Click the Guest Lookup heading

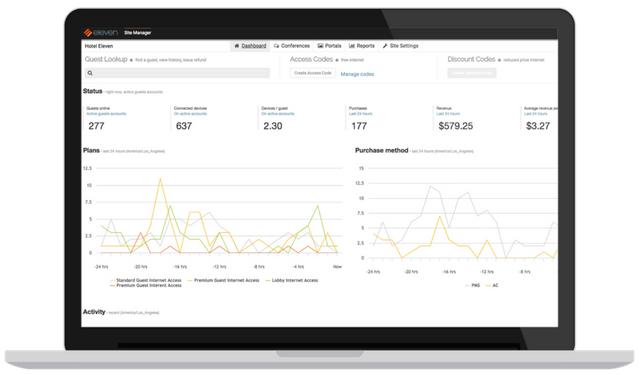pyautogui.click(x=106, y=60)
